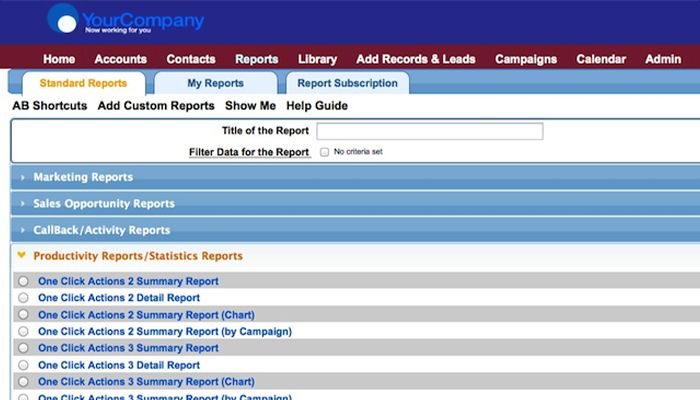This screenshot has height=400, width=700.
Task: Select One Click Actions 2 Summary Report radio
Action: click(24, 282)
